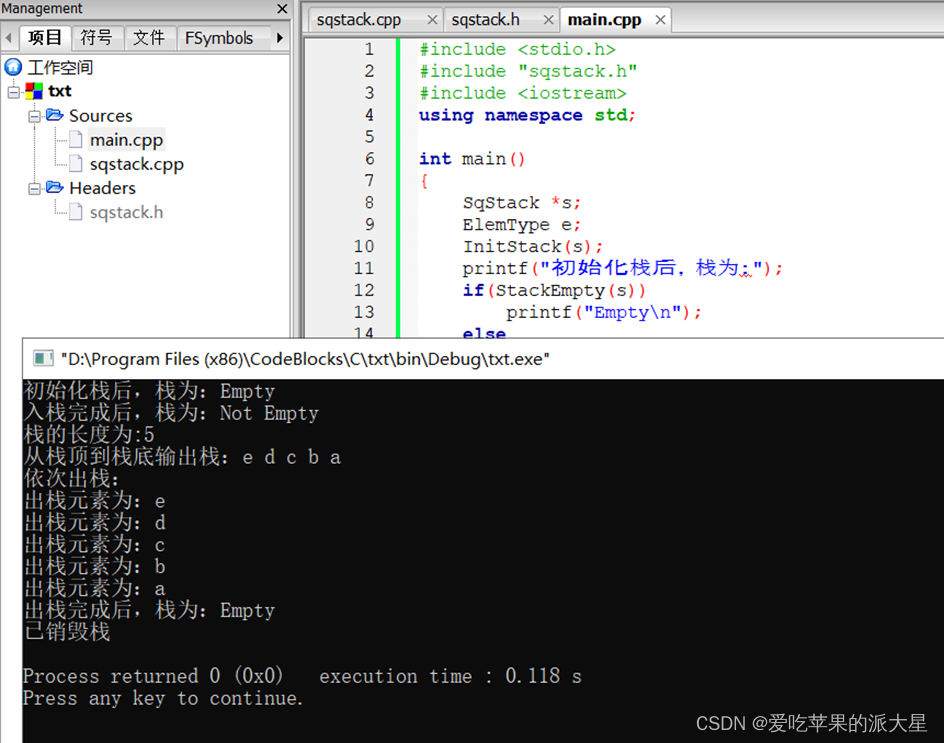Viewport: 944px width, 743px height.
Task: Click 'ElemType e;' code line
Action: point(521,225)
